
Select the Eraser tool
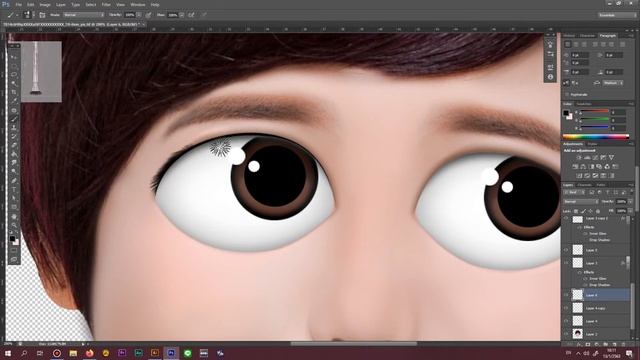tap(14, 145)
